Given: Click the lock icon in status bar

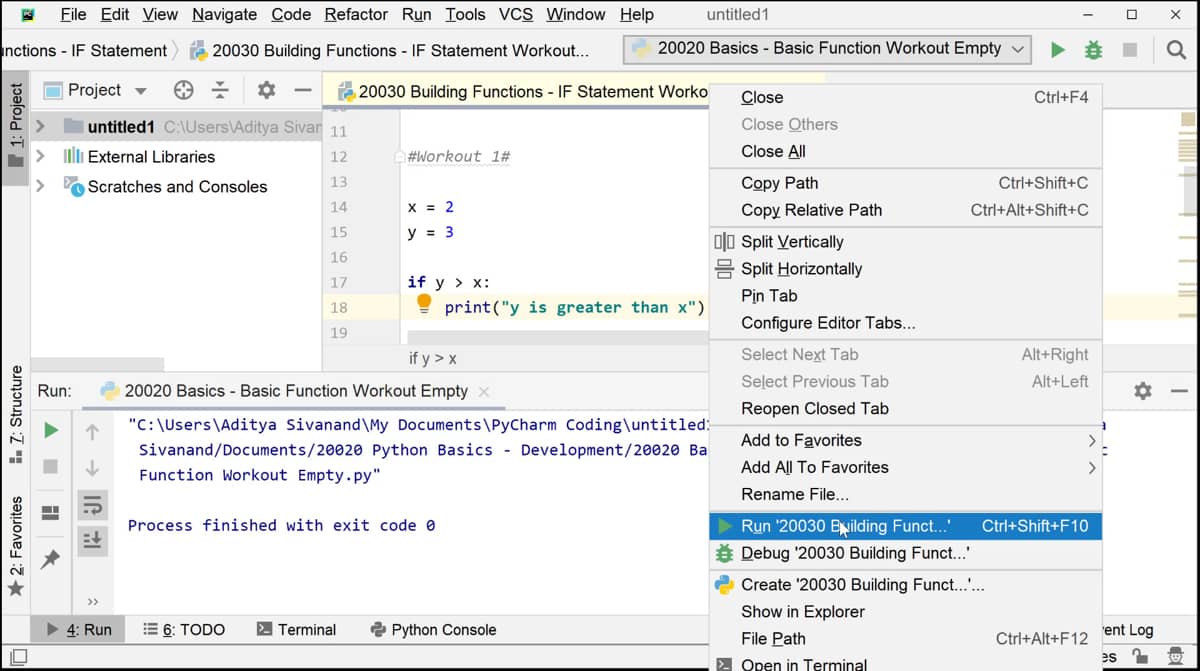Looking at the screenshot, I should pos(1140,656).
